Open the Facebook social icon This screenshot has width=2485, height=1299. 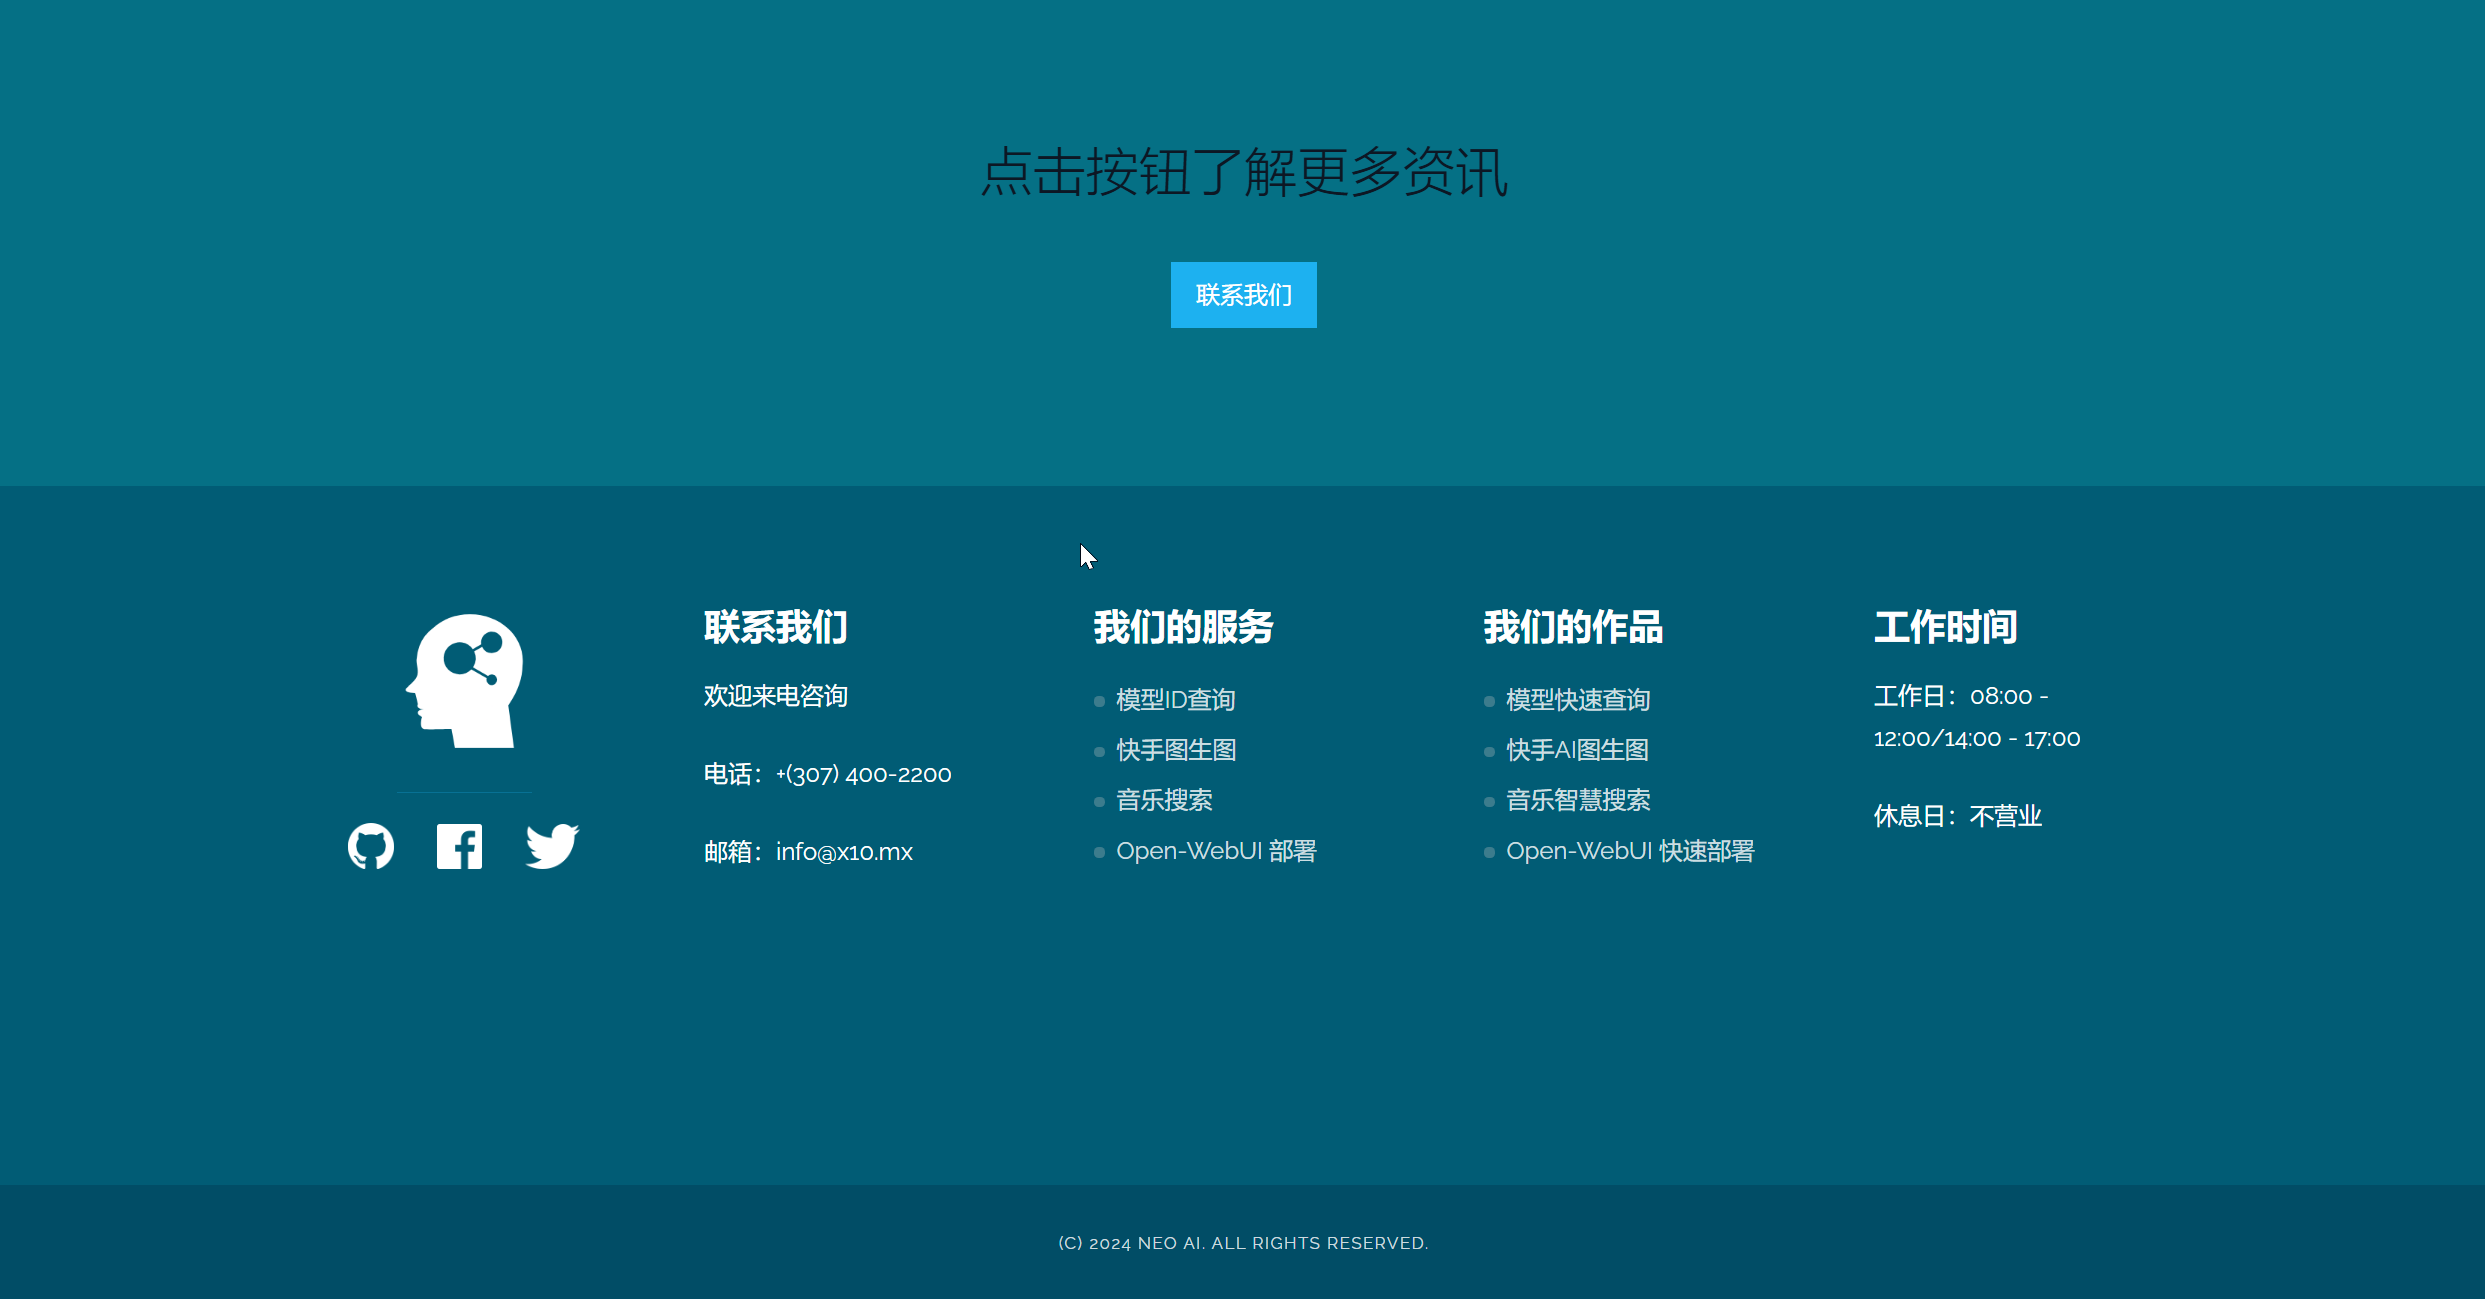pyautogui.click(x=459, y=847)
